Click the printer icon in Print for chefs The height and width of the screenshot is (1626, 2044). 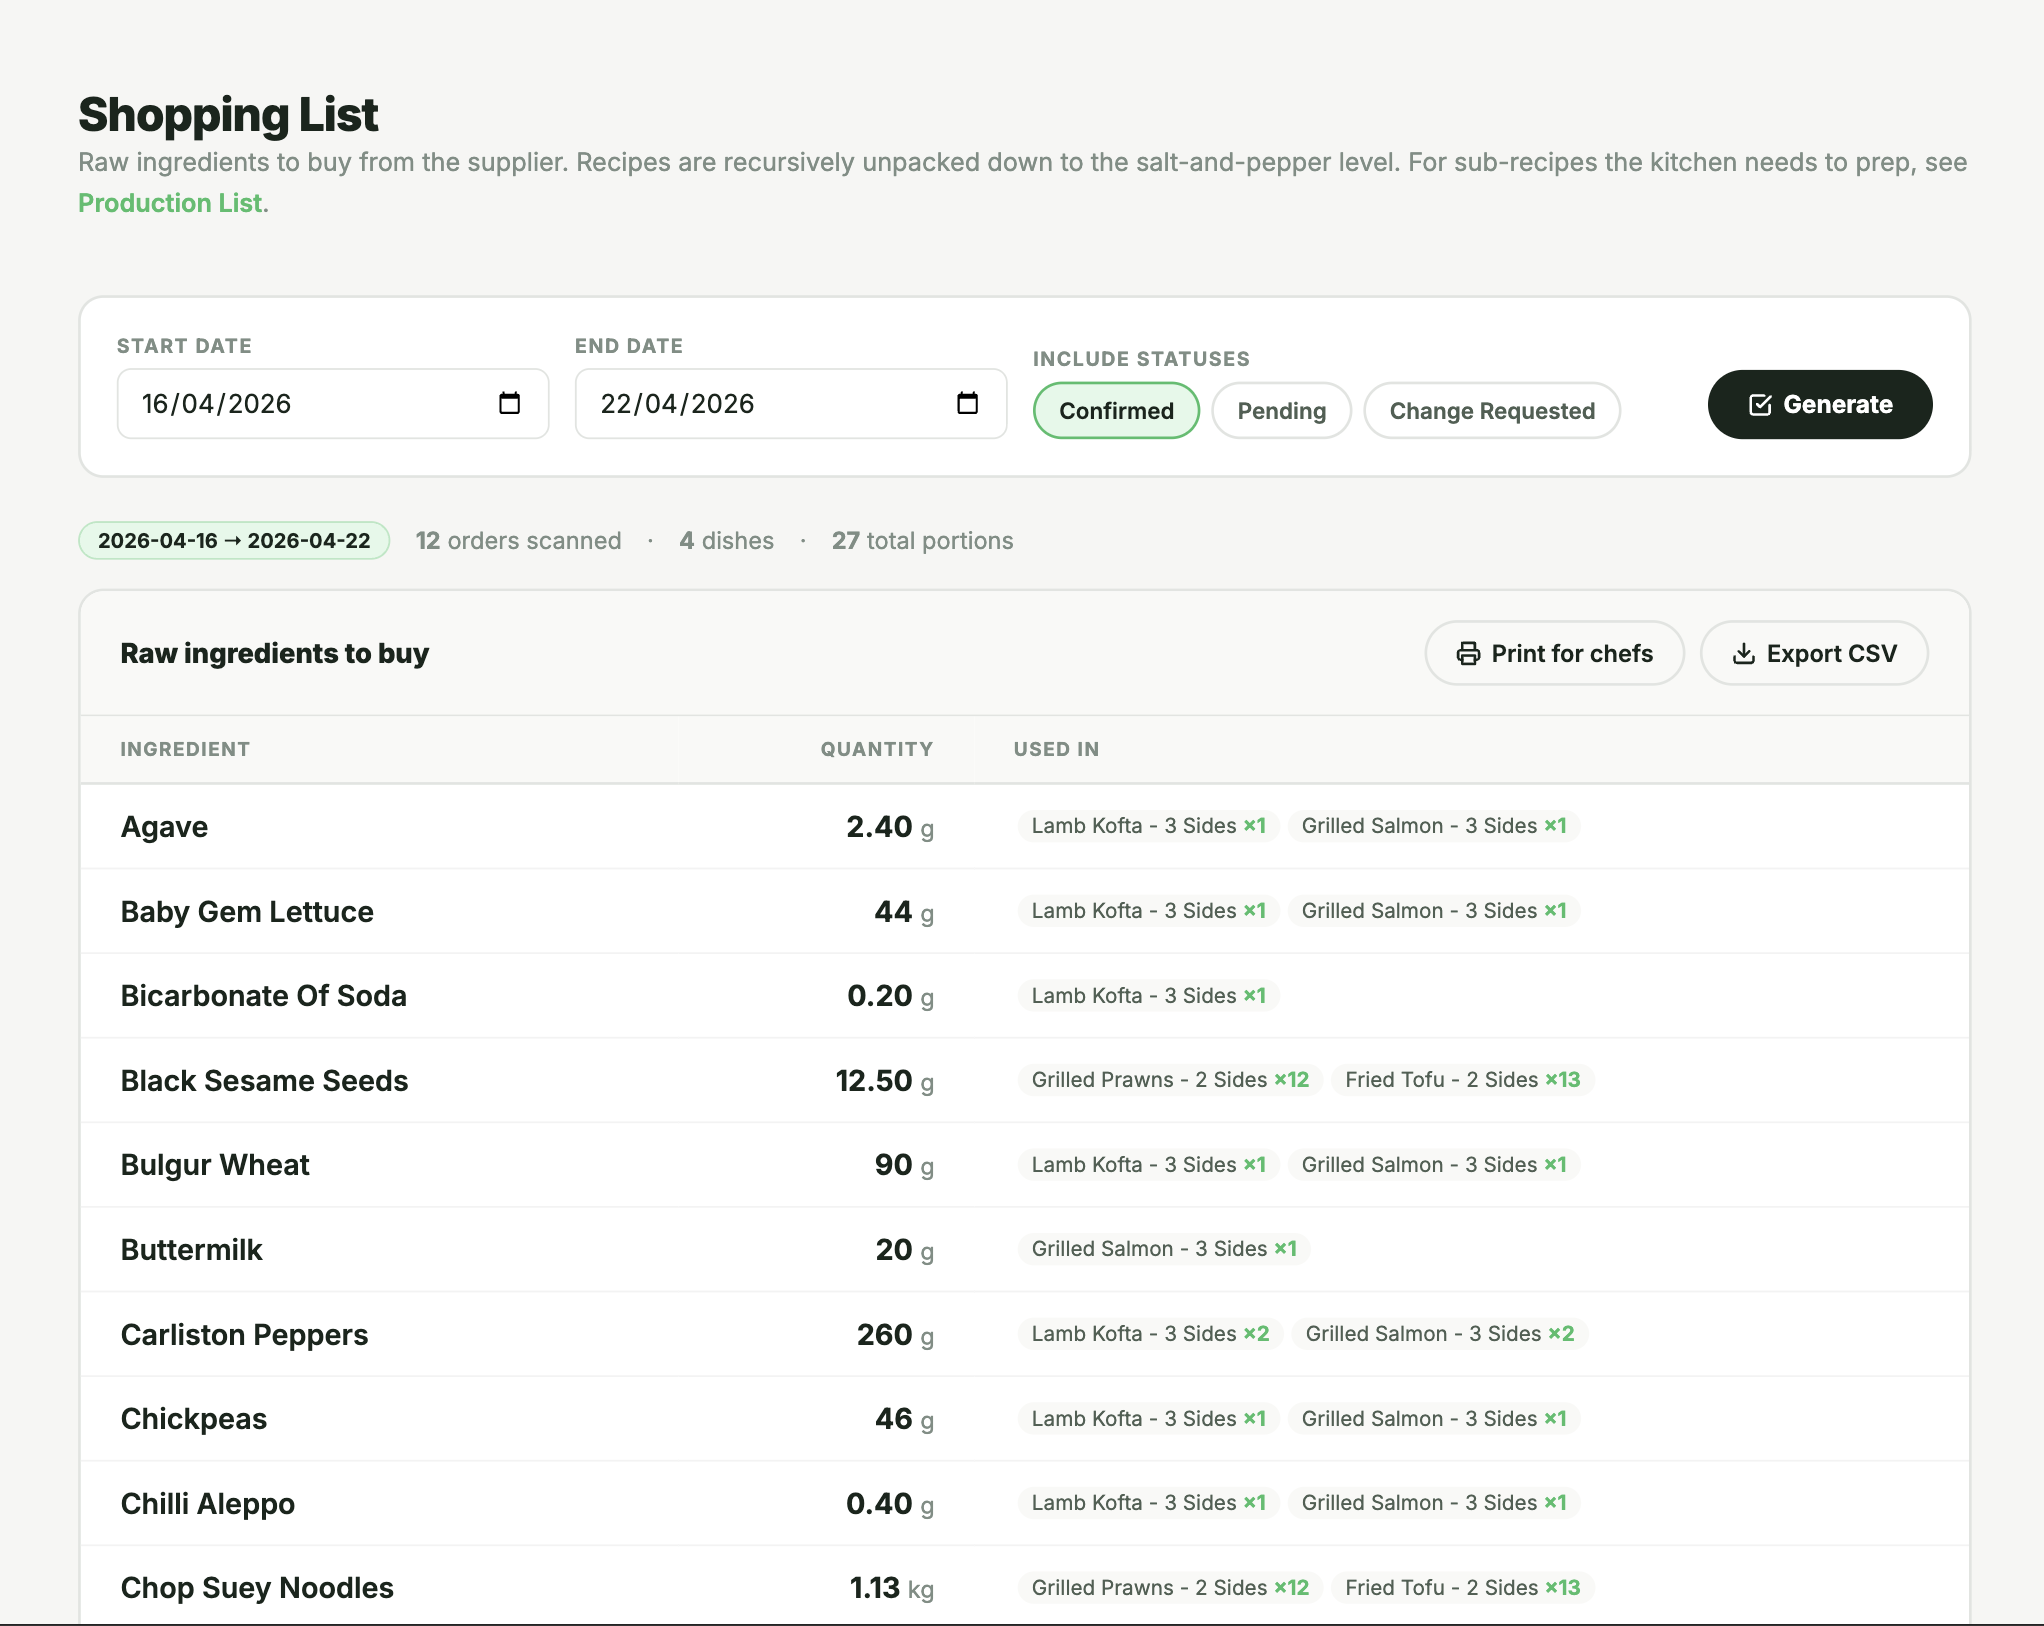coord(1468,653)
